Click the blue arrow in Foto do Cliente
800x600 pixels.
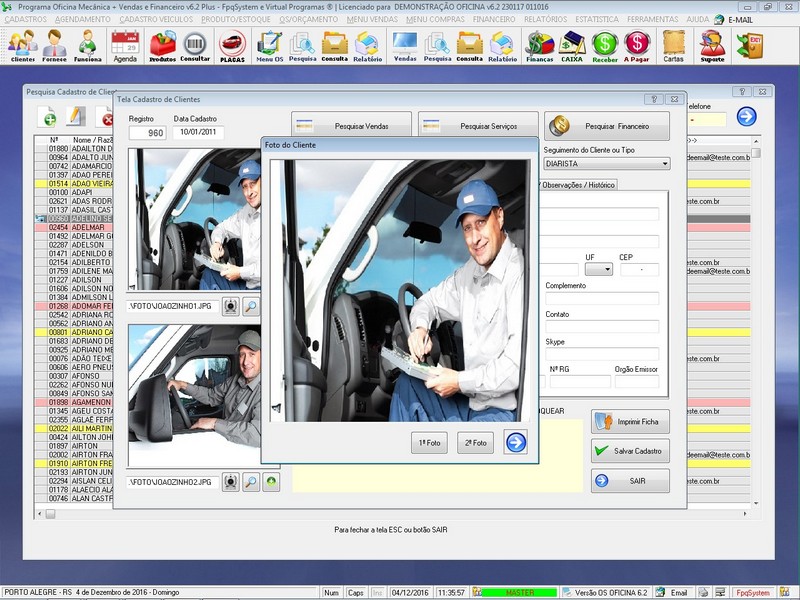click(515, 442)
